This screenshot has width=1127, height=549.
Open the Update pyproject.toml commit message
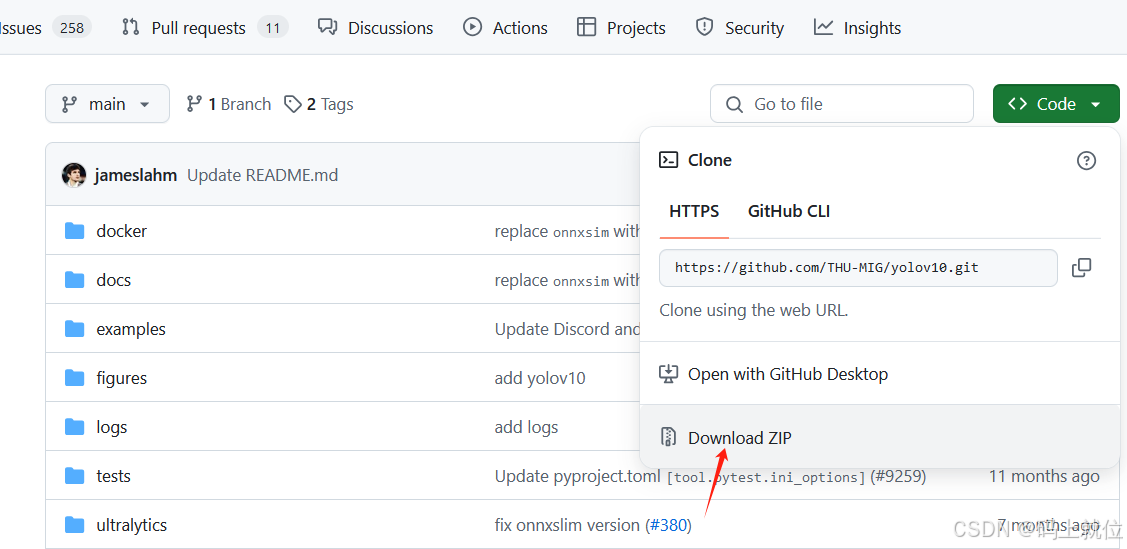coord(680,476)
